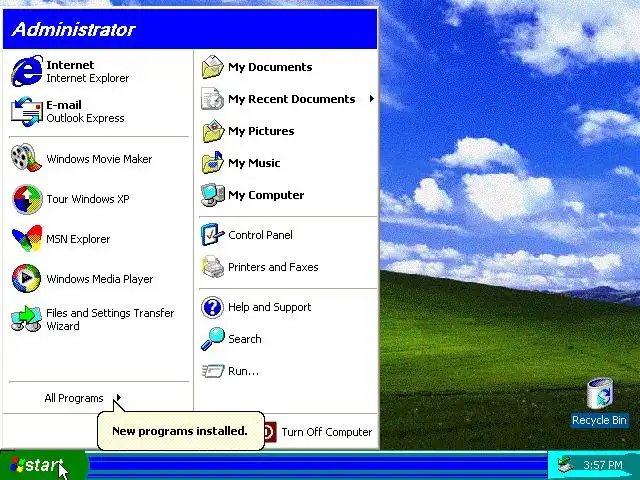The image size is (640, 480).
Task: Open Printers and Faxes text label
Action: (x=273, y=267)
